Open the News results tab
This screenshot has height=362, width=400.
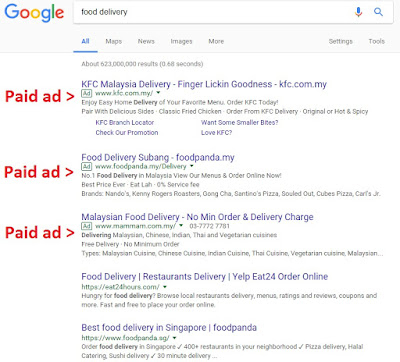[x=146, y=41]
